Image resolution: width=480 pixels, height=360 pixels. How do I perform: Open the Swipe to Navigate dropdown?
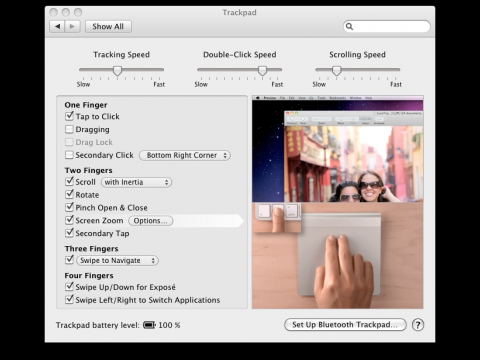point(117,260)
